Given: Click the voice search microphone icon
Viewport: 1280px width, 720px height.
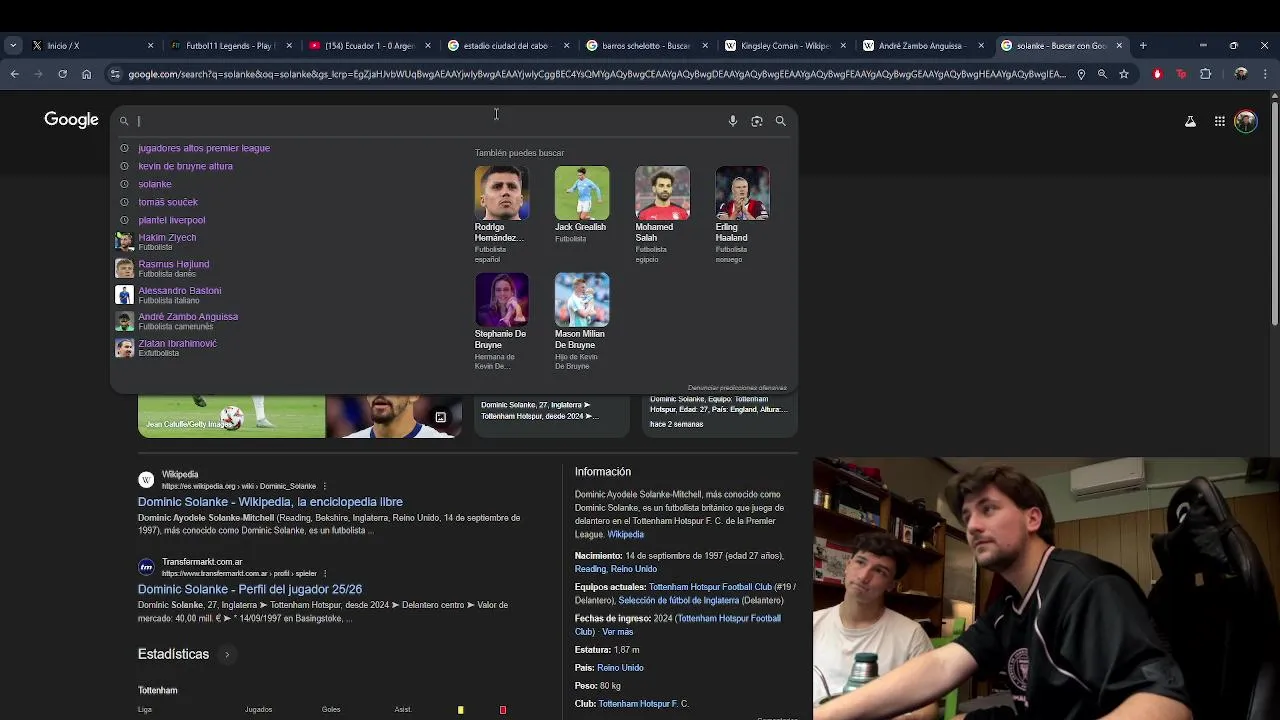Looking at the screenshot, I should [732, 121].
